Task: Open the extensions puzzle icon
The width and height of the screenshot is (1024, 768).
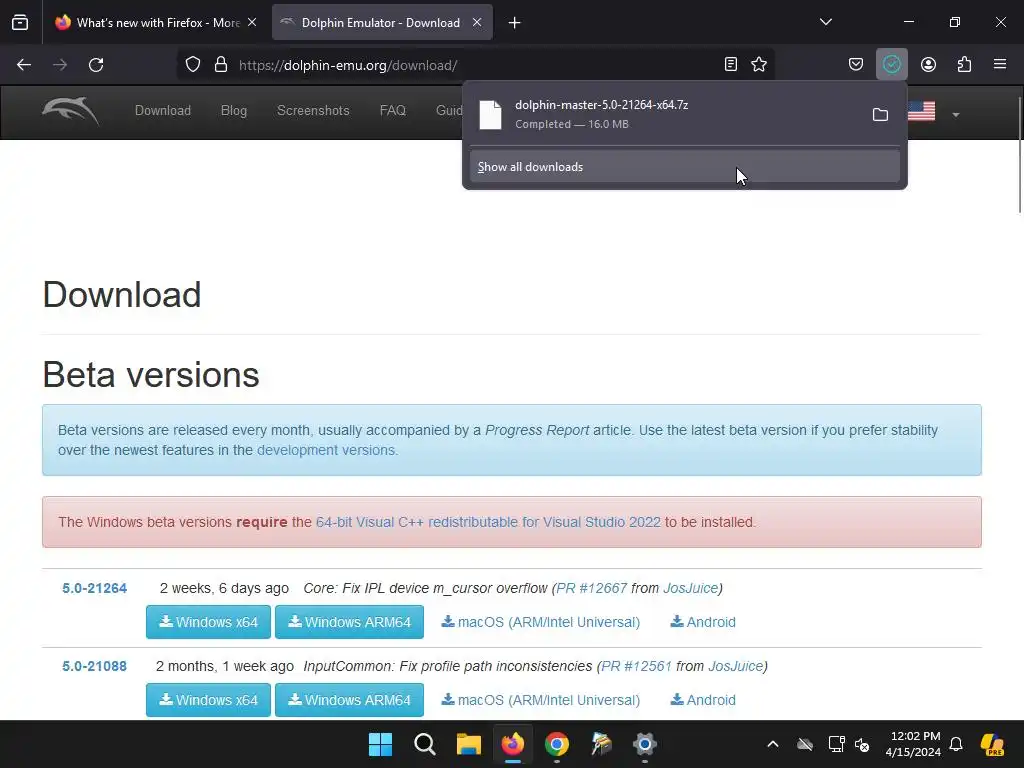Action: click(964, 64)
